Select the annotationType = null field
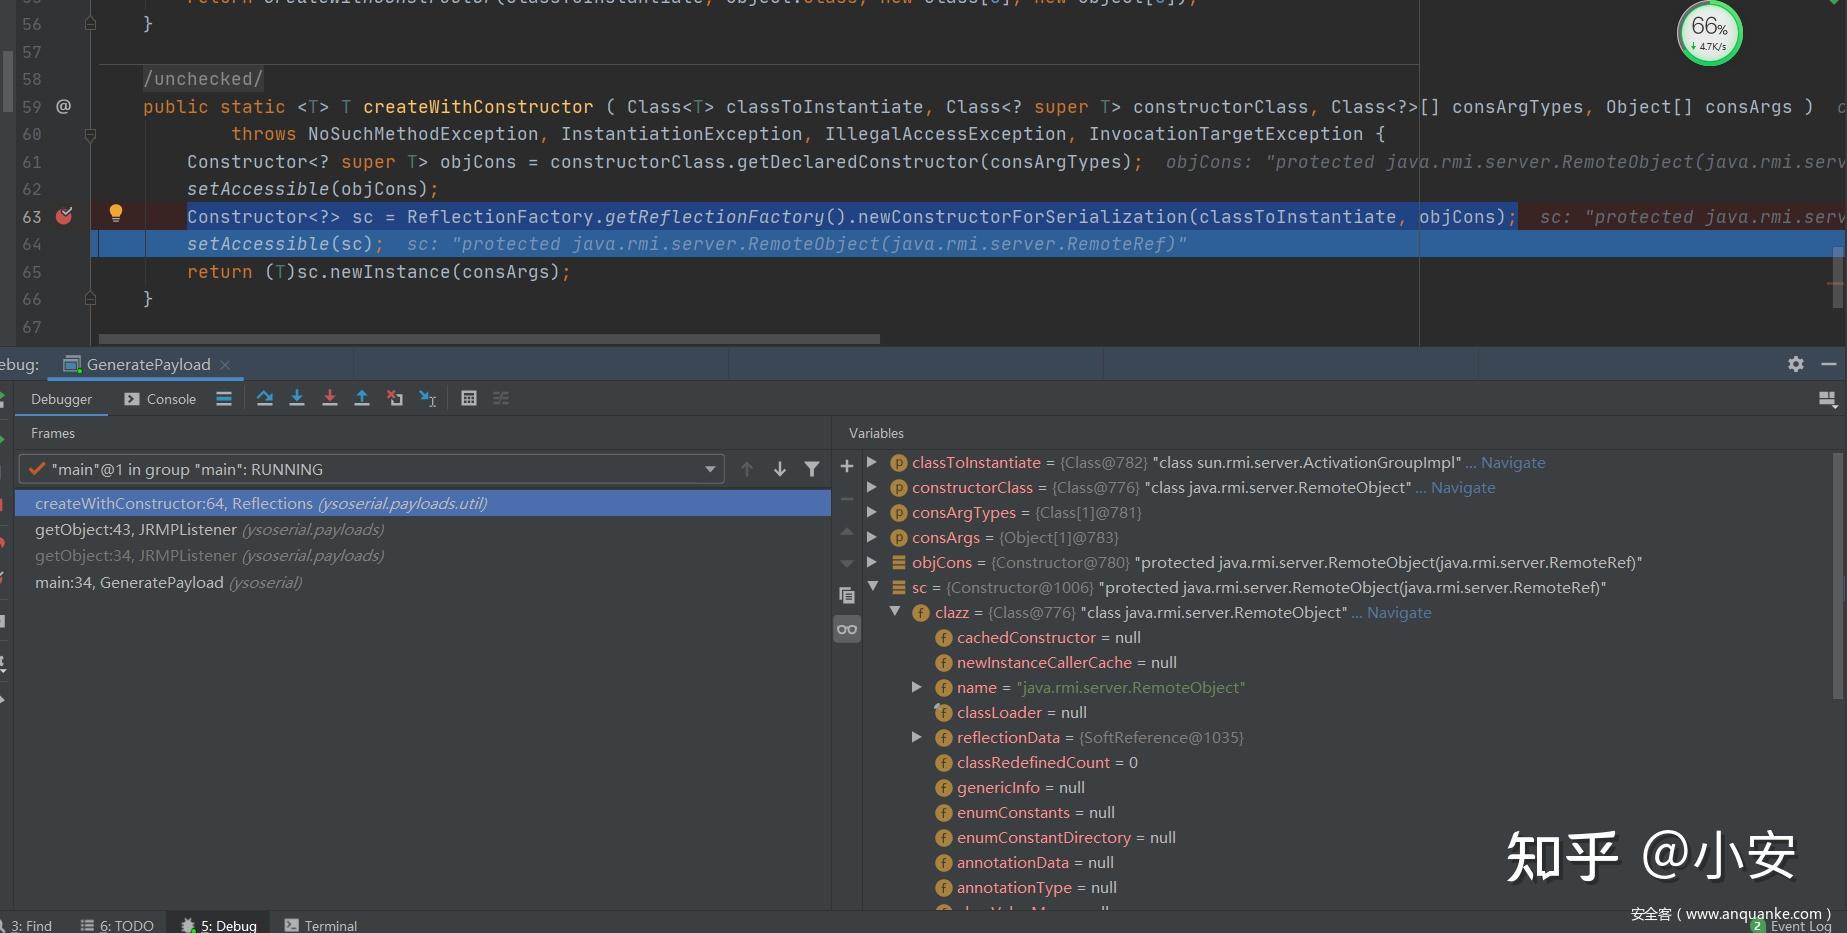 [x=1026, y=887]
